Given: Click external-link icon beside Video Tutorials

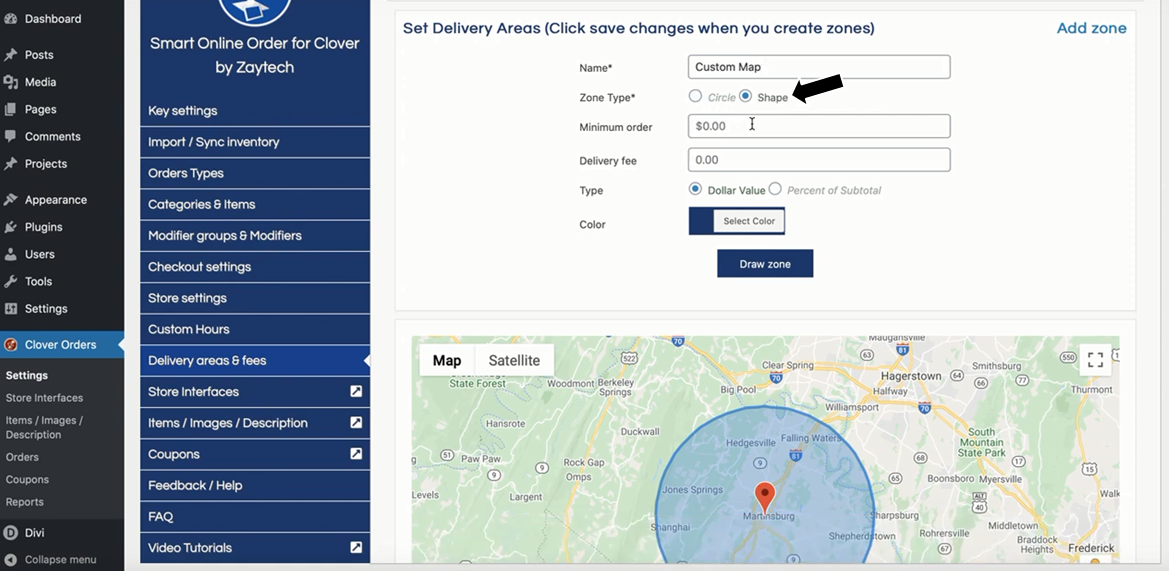Looking at the screenshot, I should [x=356, y=547].
